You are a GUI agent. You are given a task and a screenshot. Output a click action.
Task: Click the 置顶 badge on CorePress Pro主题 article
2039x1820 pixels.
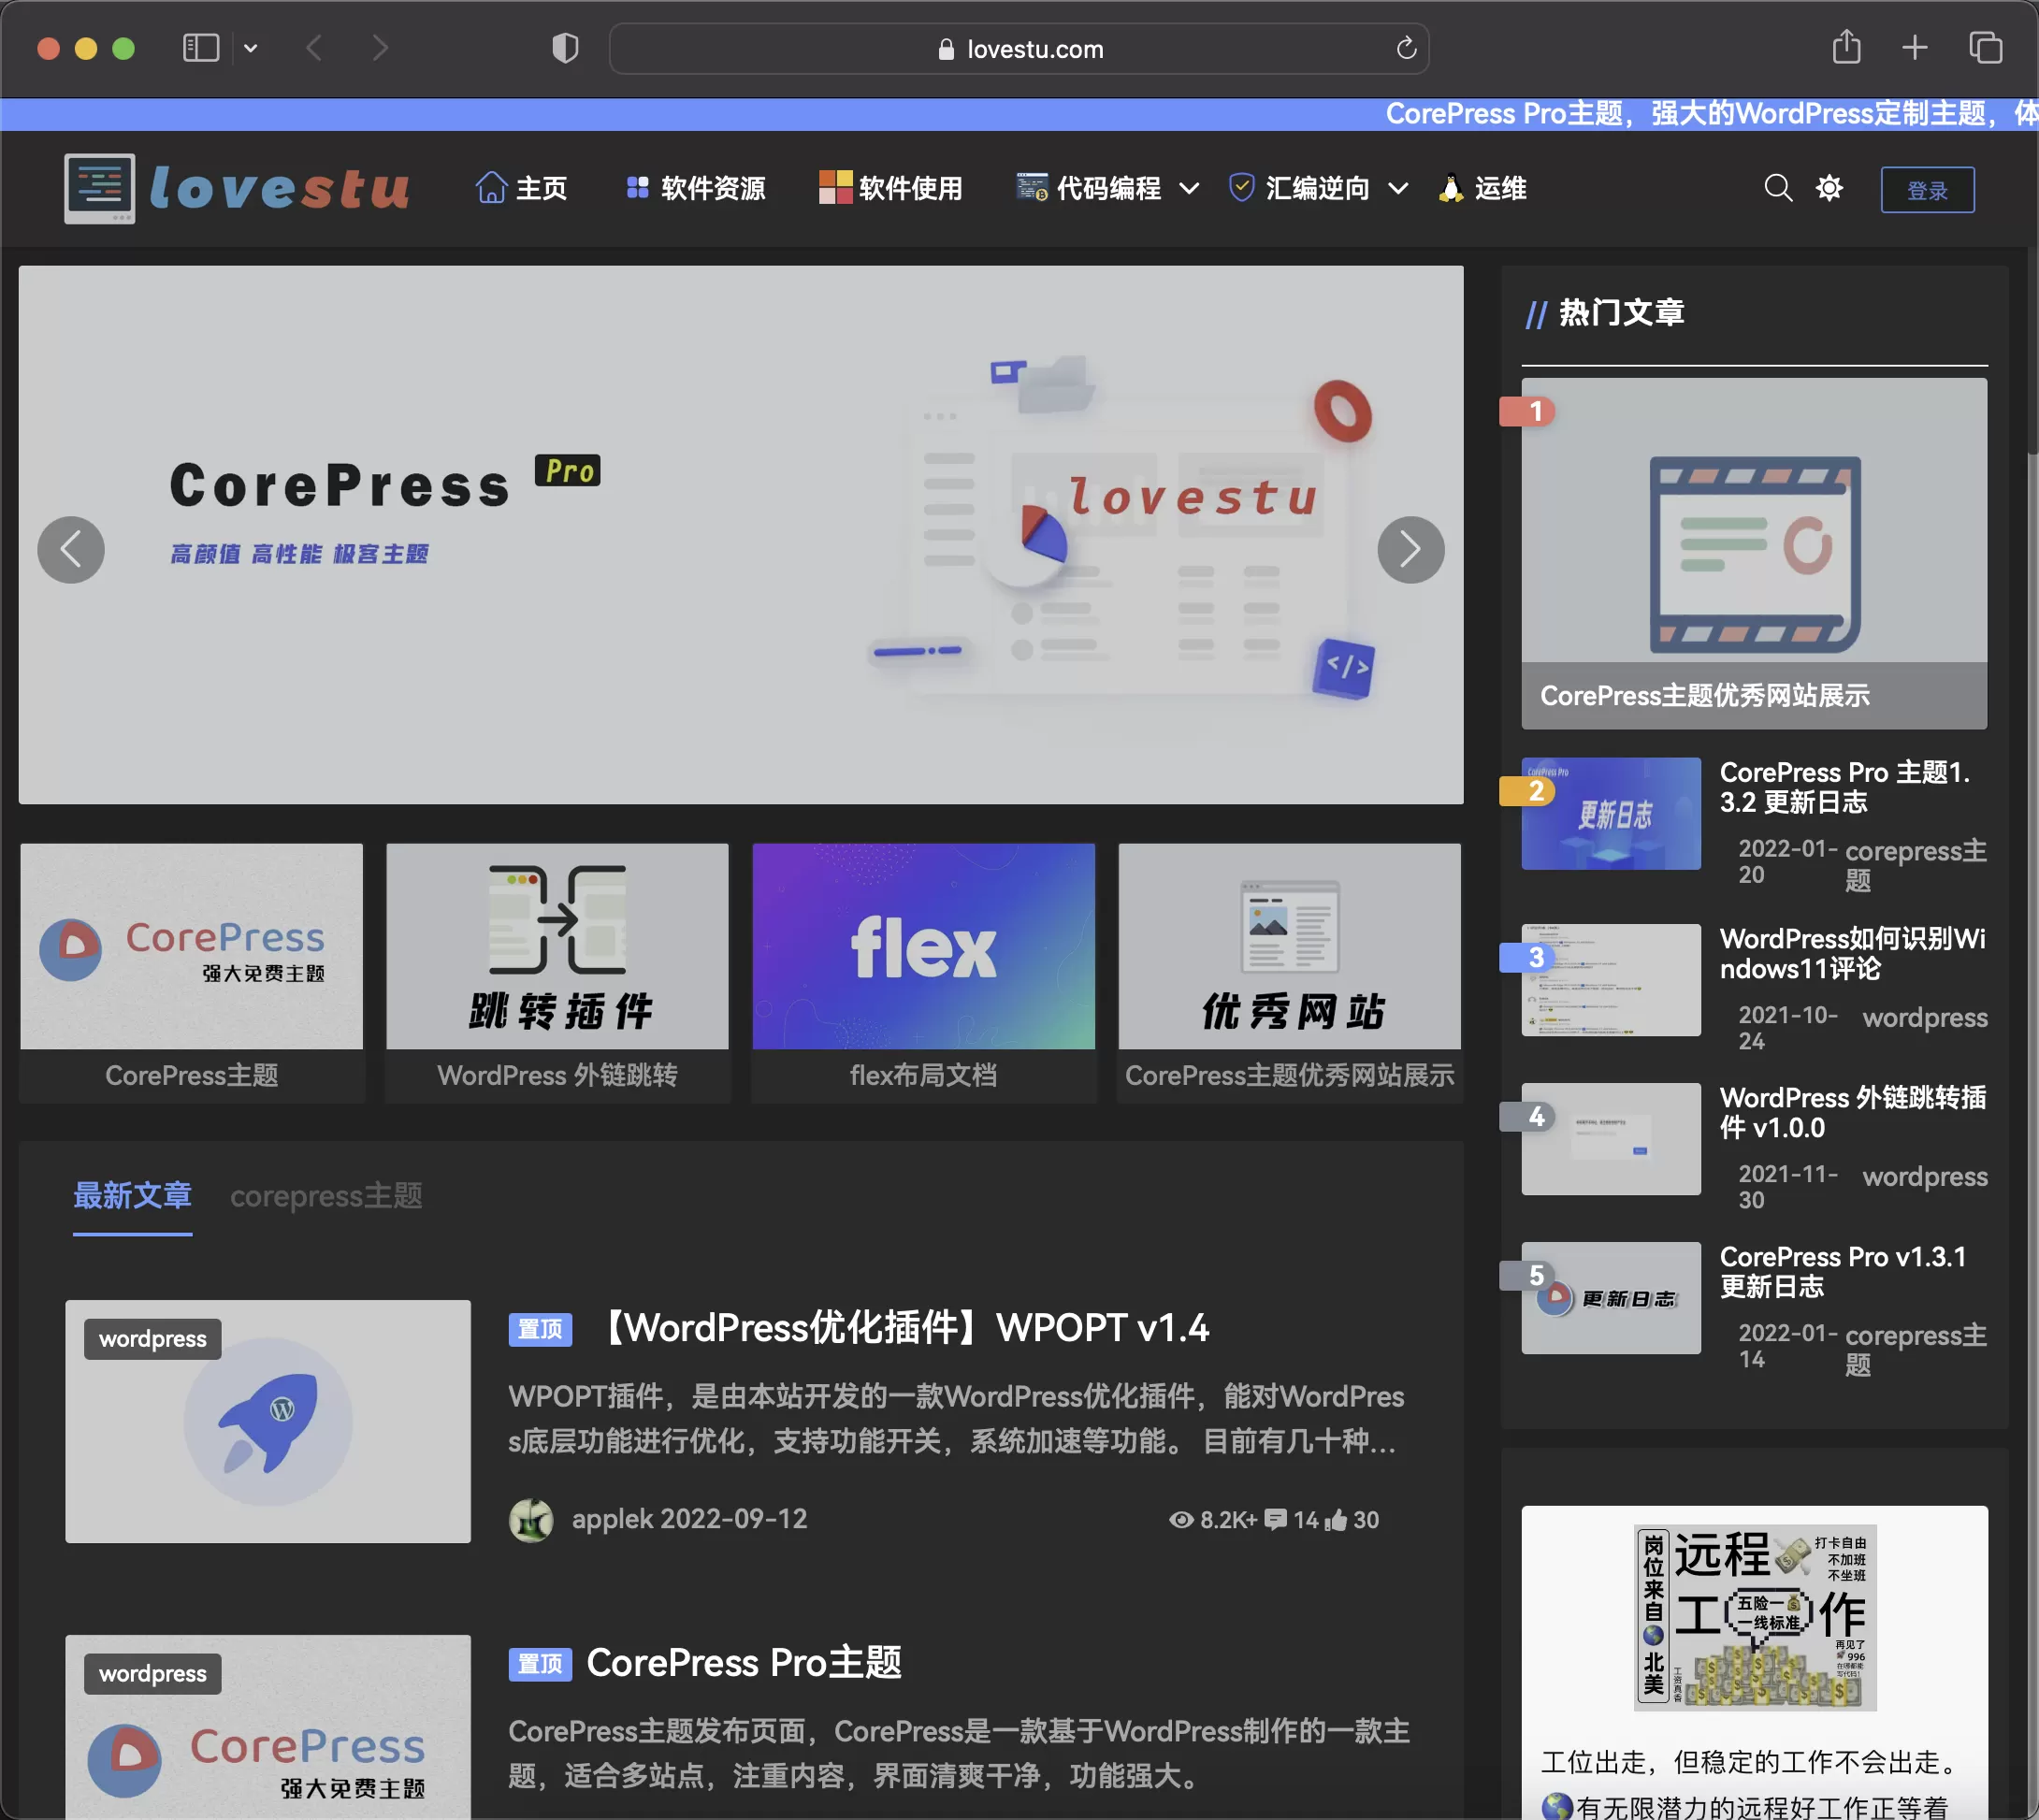click(540, 1664)
